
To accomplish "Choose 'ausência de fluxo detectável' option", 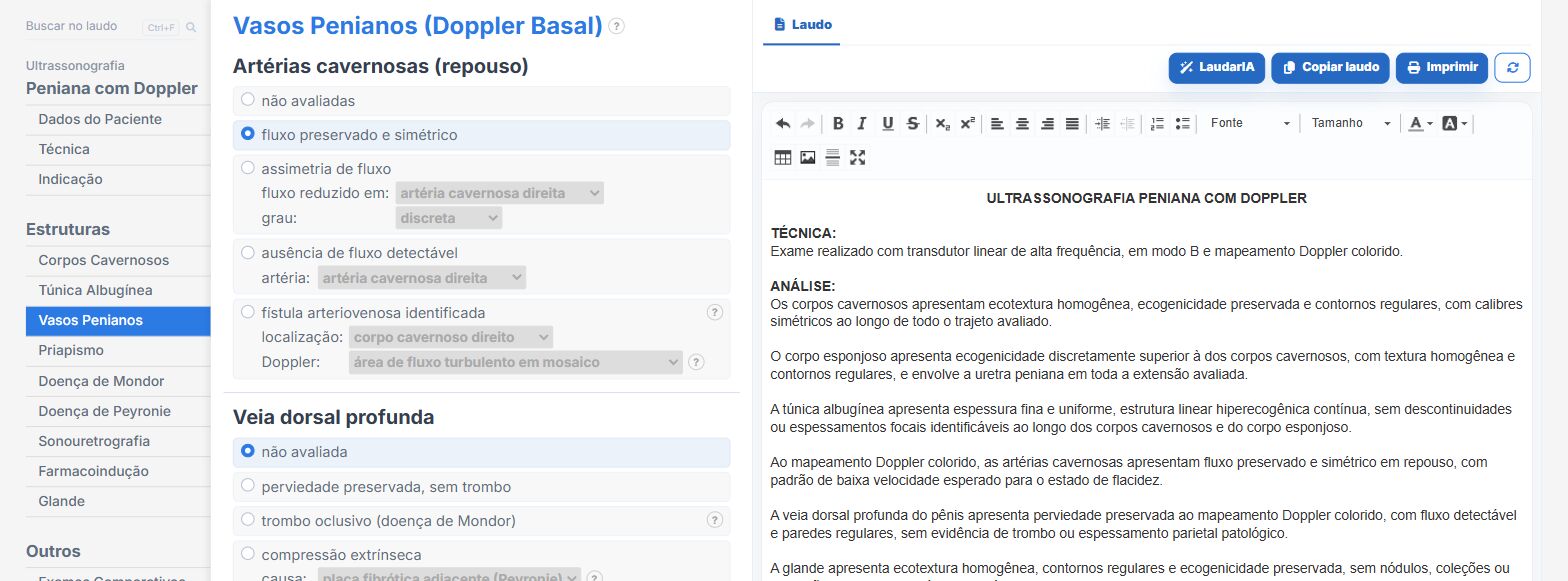I will click(248, 253).
